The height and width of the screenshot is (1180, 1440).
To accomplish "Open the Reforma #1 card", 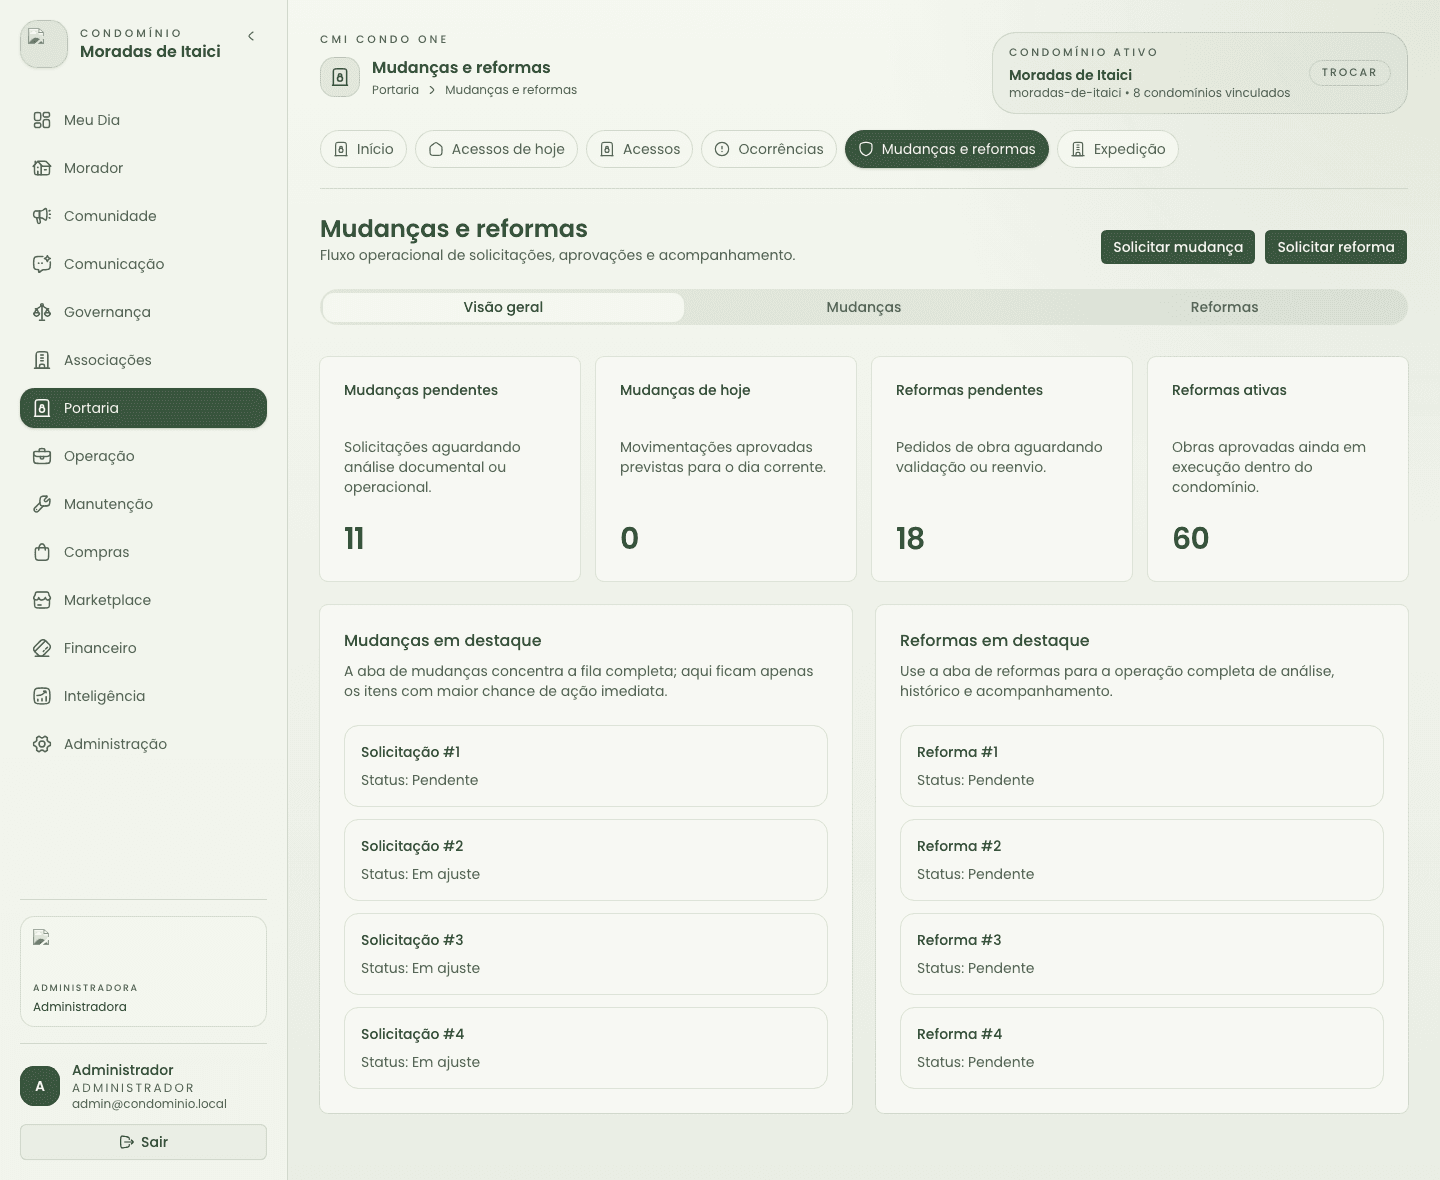I will pos(1142,766).
